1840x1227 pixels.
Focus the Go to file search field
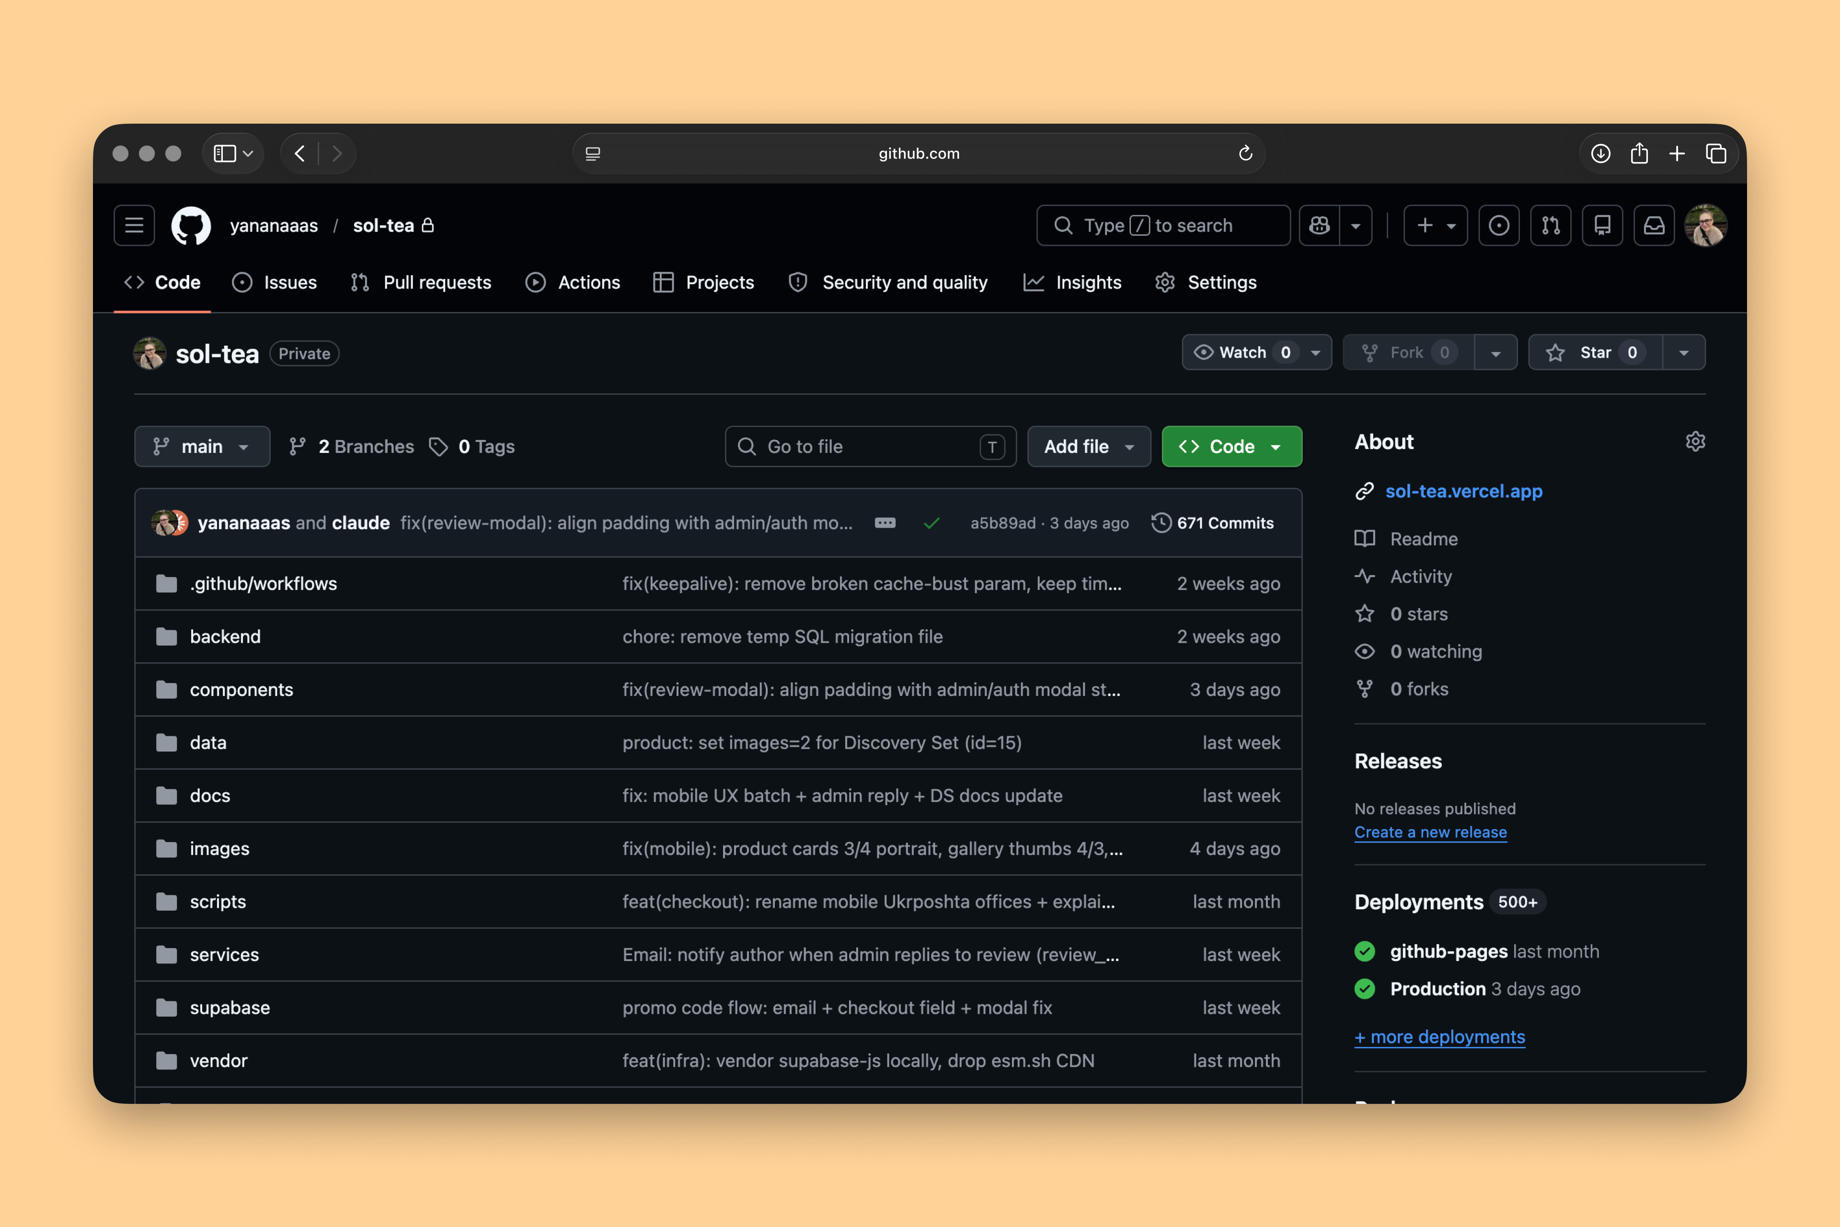[x=870, y=446]
